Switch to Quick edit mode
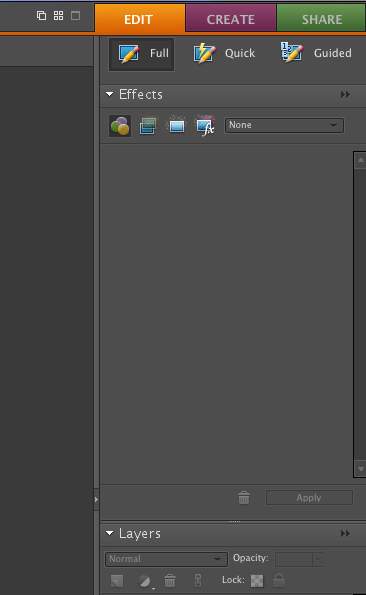Image resolution: width=366 pixels, height=595 pixels. click(x=224, y=54)
